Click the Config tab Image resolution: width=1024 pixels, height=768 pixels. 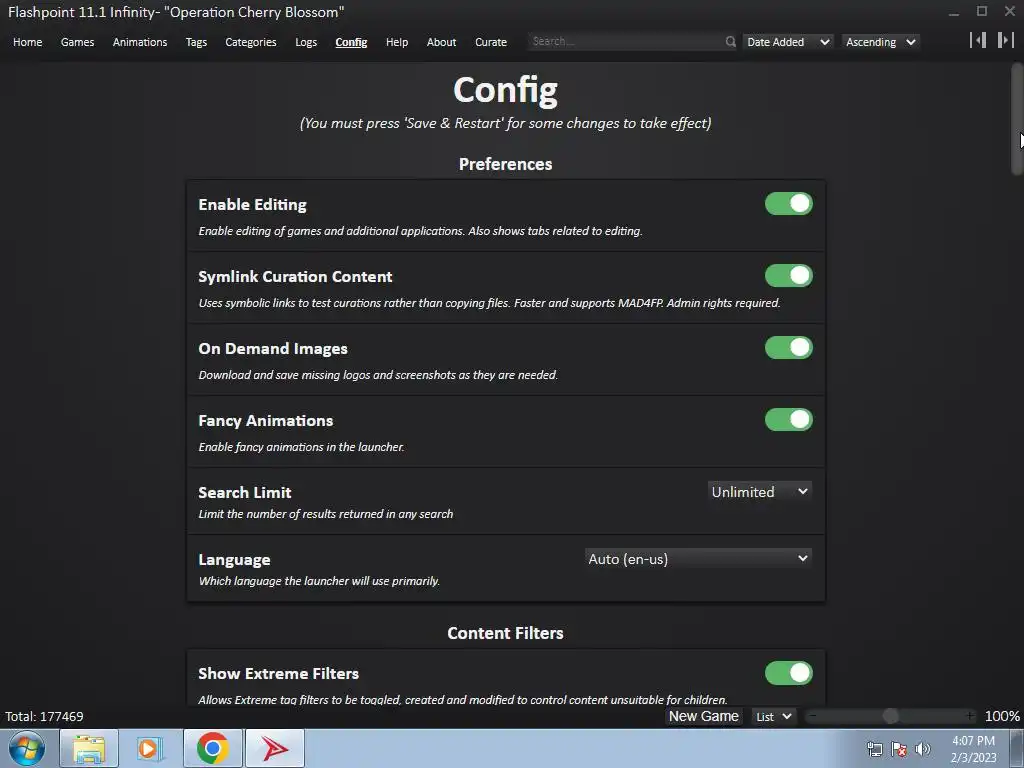click(x=351, y=42)
